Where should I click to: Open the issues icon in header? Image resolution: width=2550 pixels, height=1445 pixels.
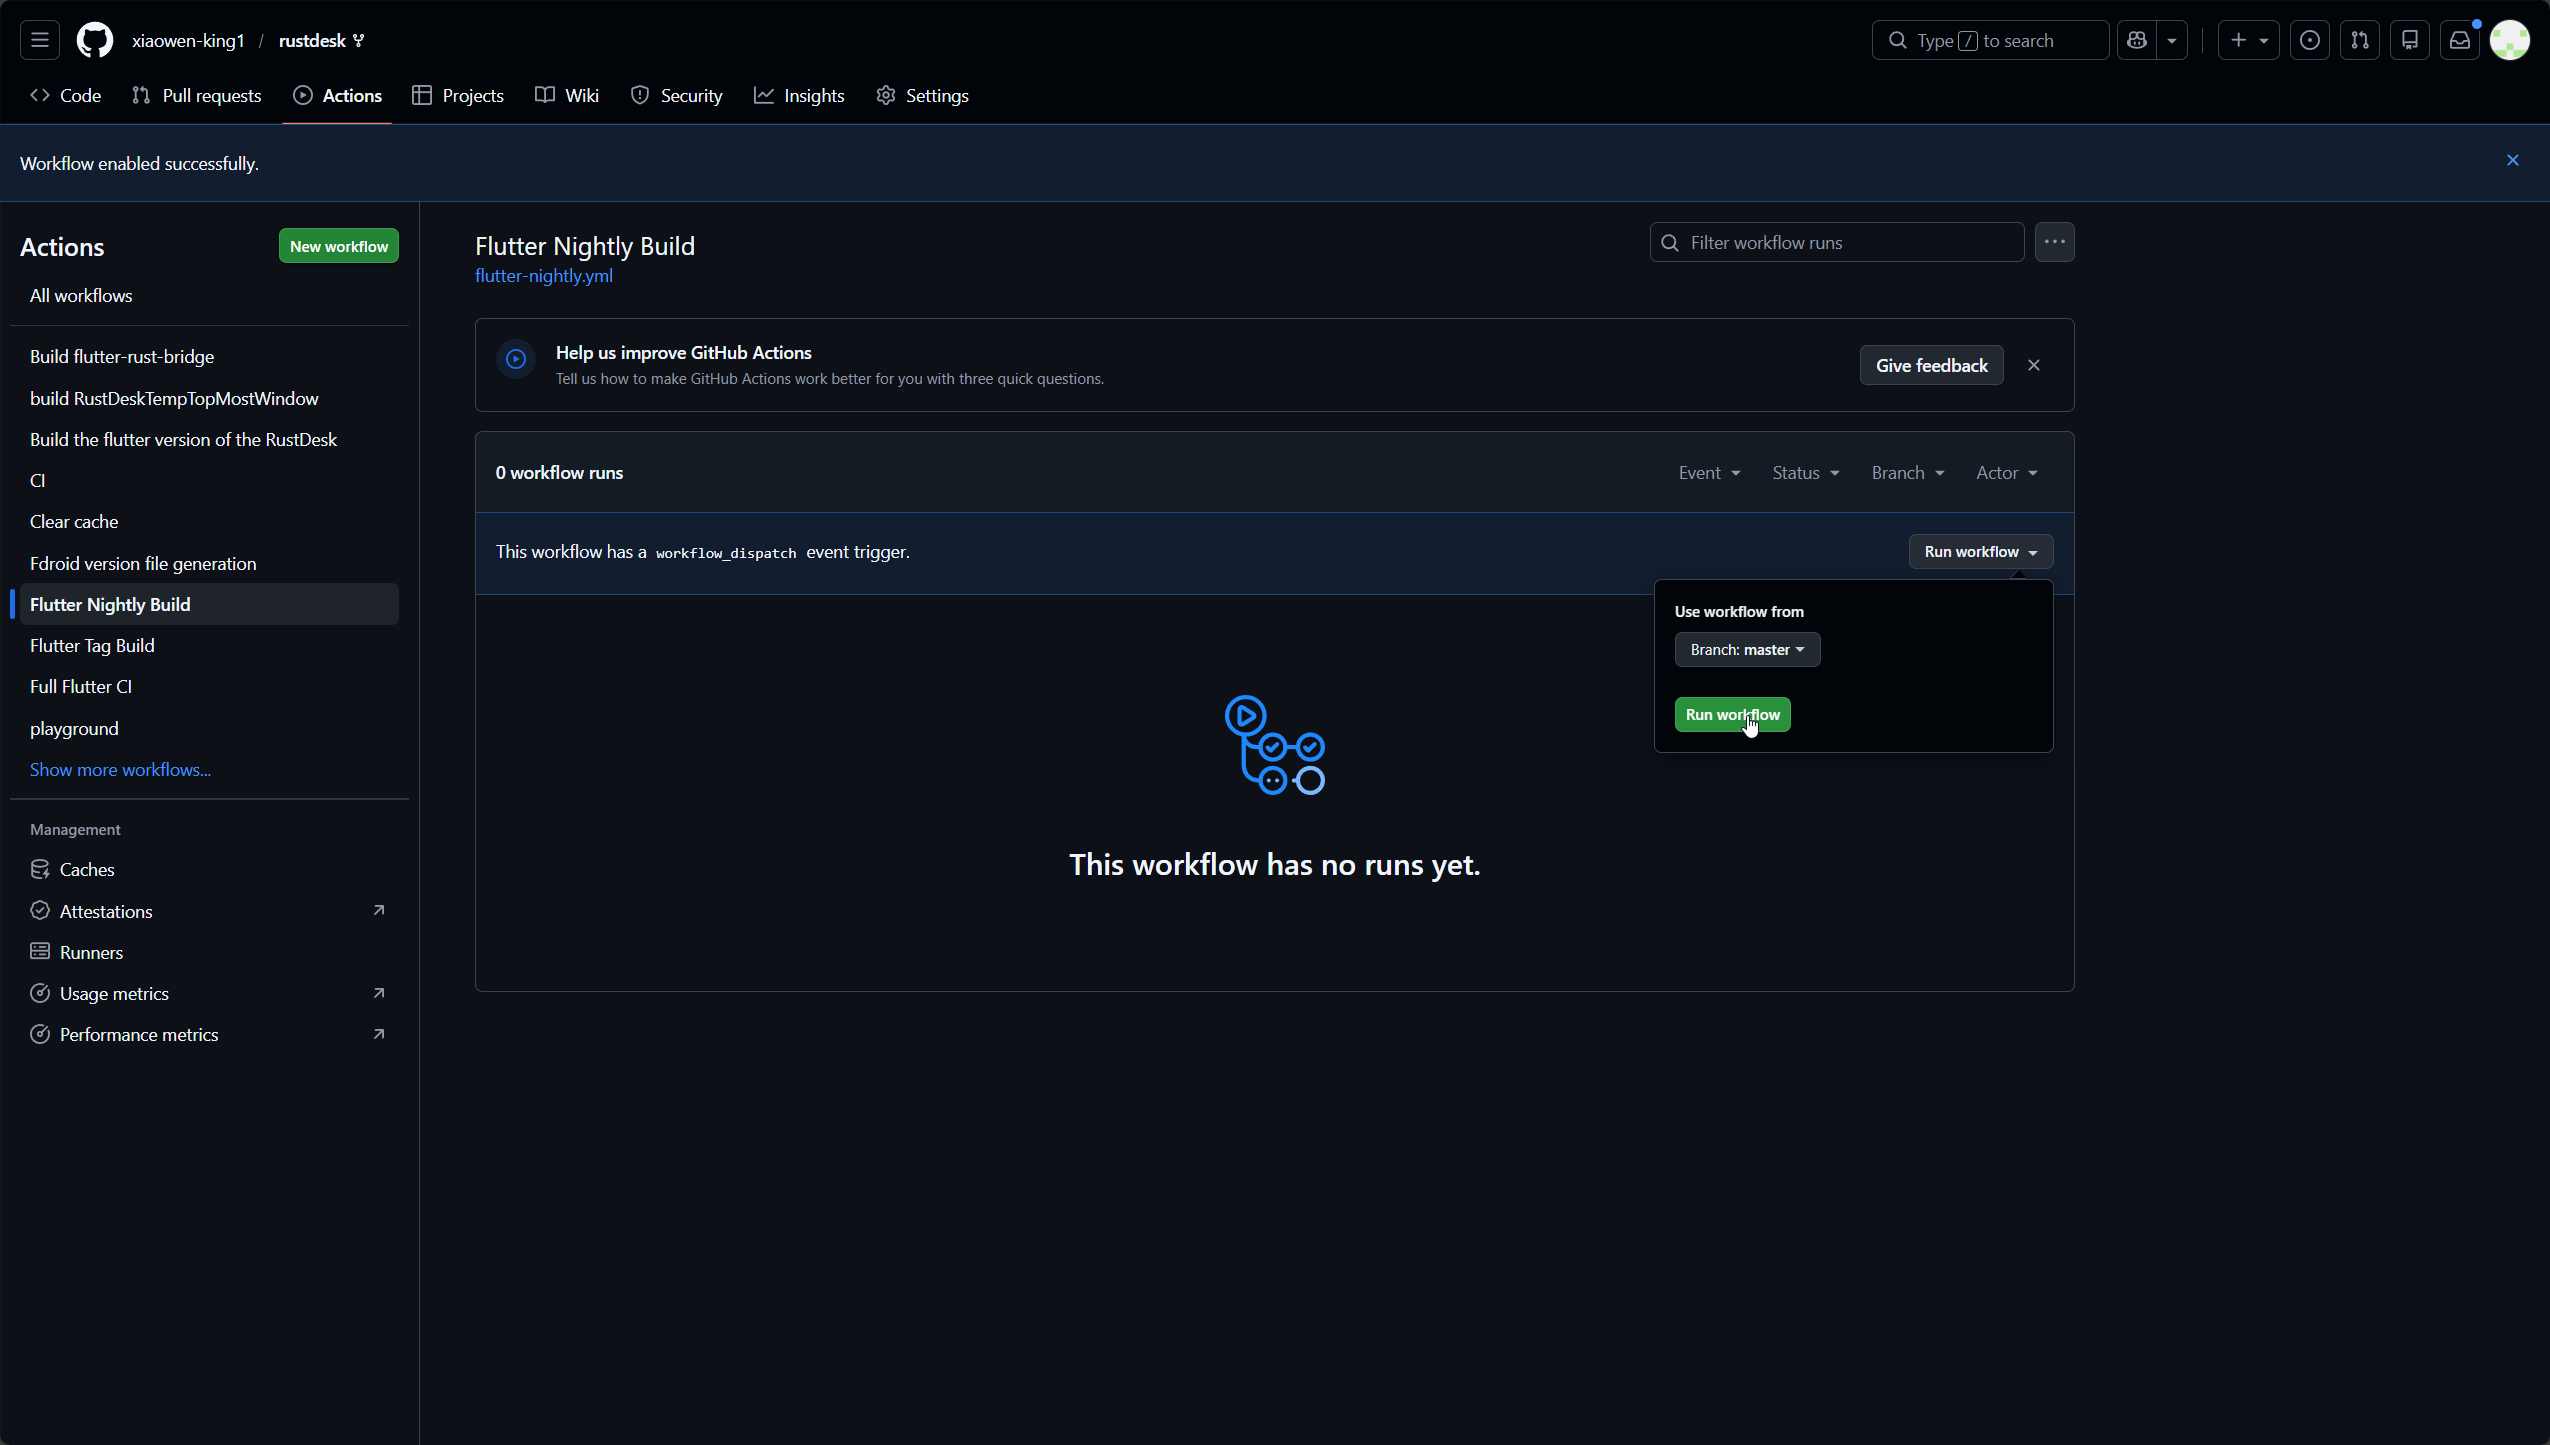(x=2309, y=40)
